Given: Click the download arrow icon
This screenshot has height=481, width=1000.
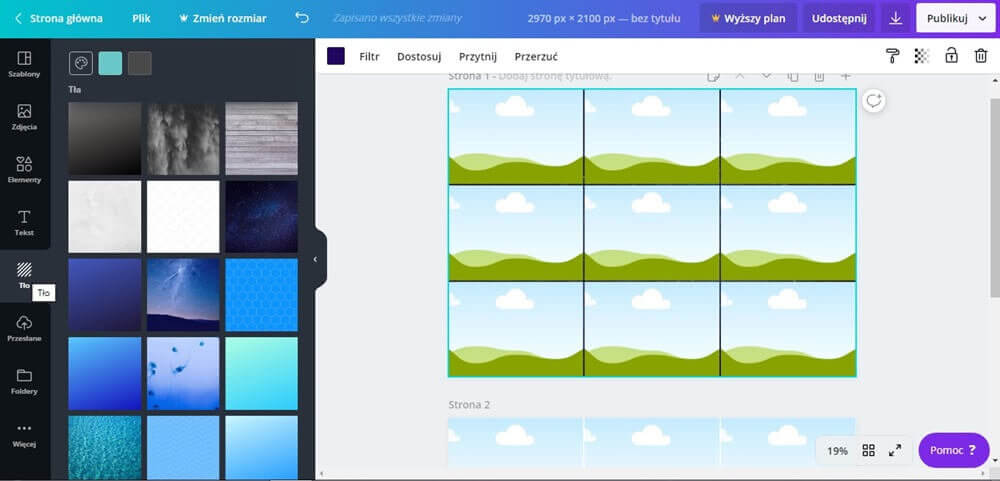Looking at the screenshot, I should point(896,18).
